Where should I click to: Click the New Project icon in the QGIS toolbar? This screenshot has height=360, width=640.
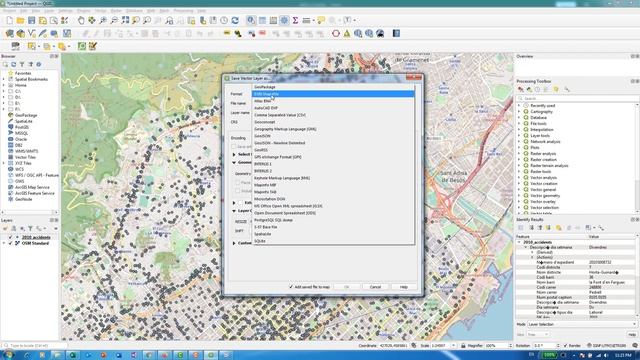pos(9,20)
